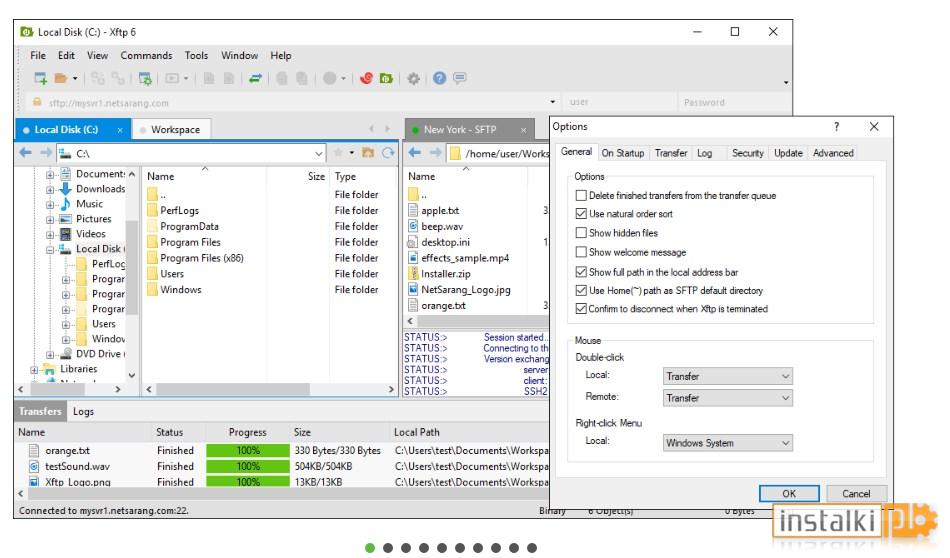Open the Session Properties toolbar icon
Image resolution: width=950 pixels, height=558 pixels.
click(145, 78)
